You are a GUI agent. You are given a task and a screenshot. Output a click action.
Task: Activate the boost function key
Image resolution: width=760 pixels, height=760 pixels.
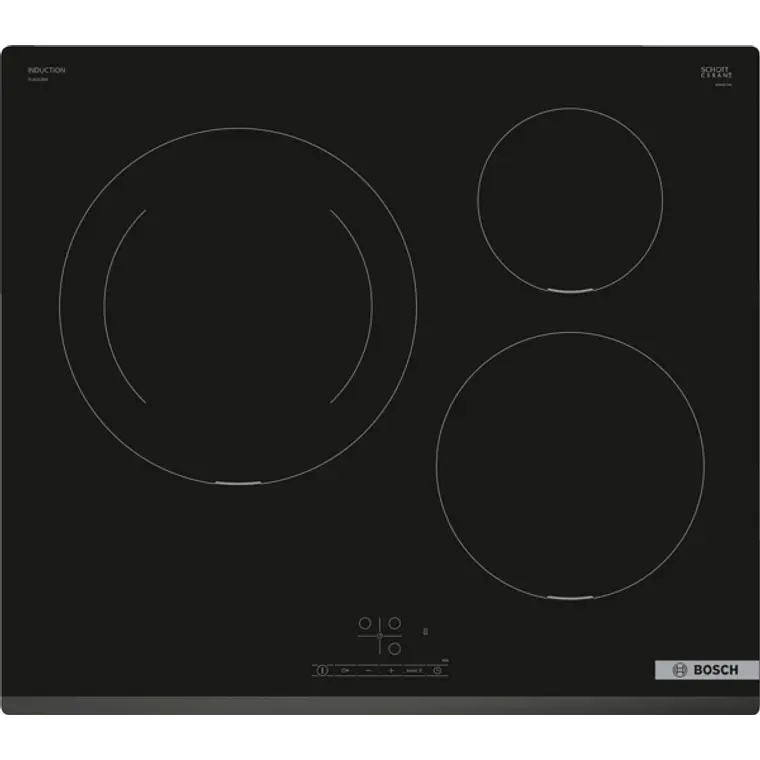[x=414, y=670]
